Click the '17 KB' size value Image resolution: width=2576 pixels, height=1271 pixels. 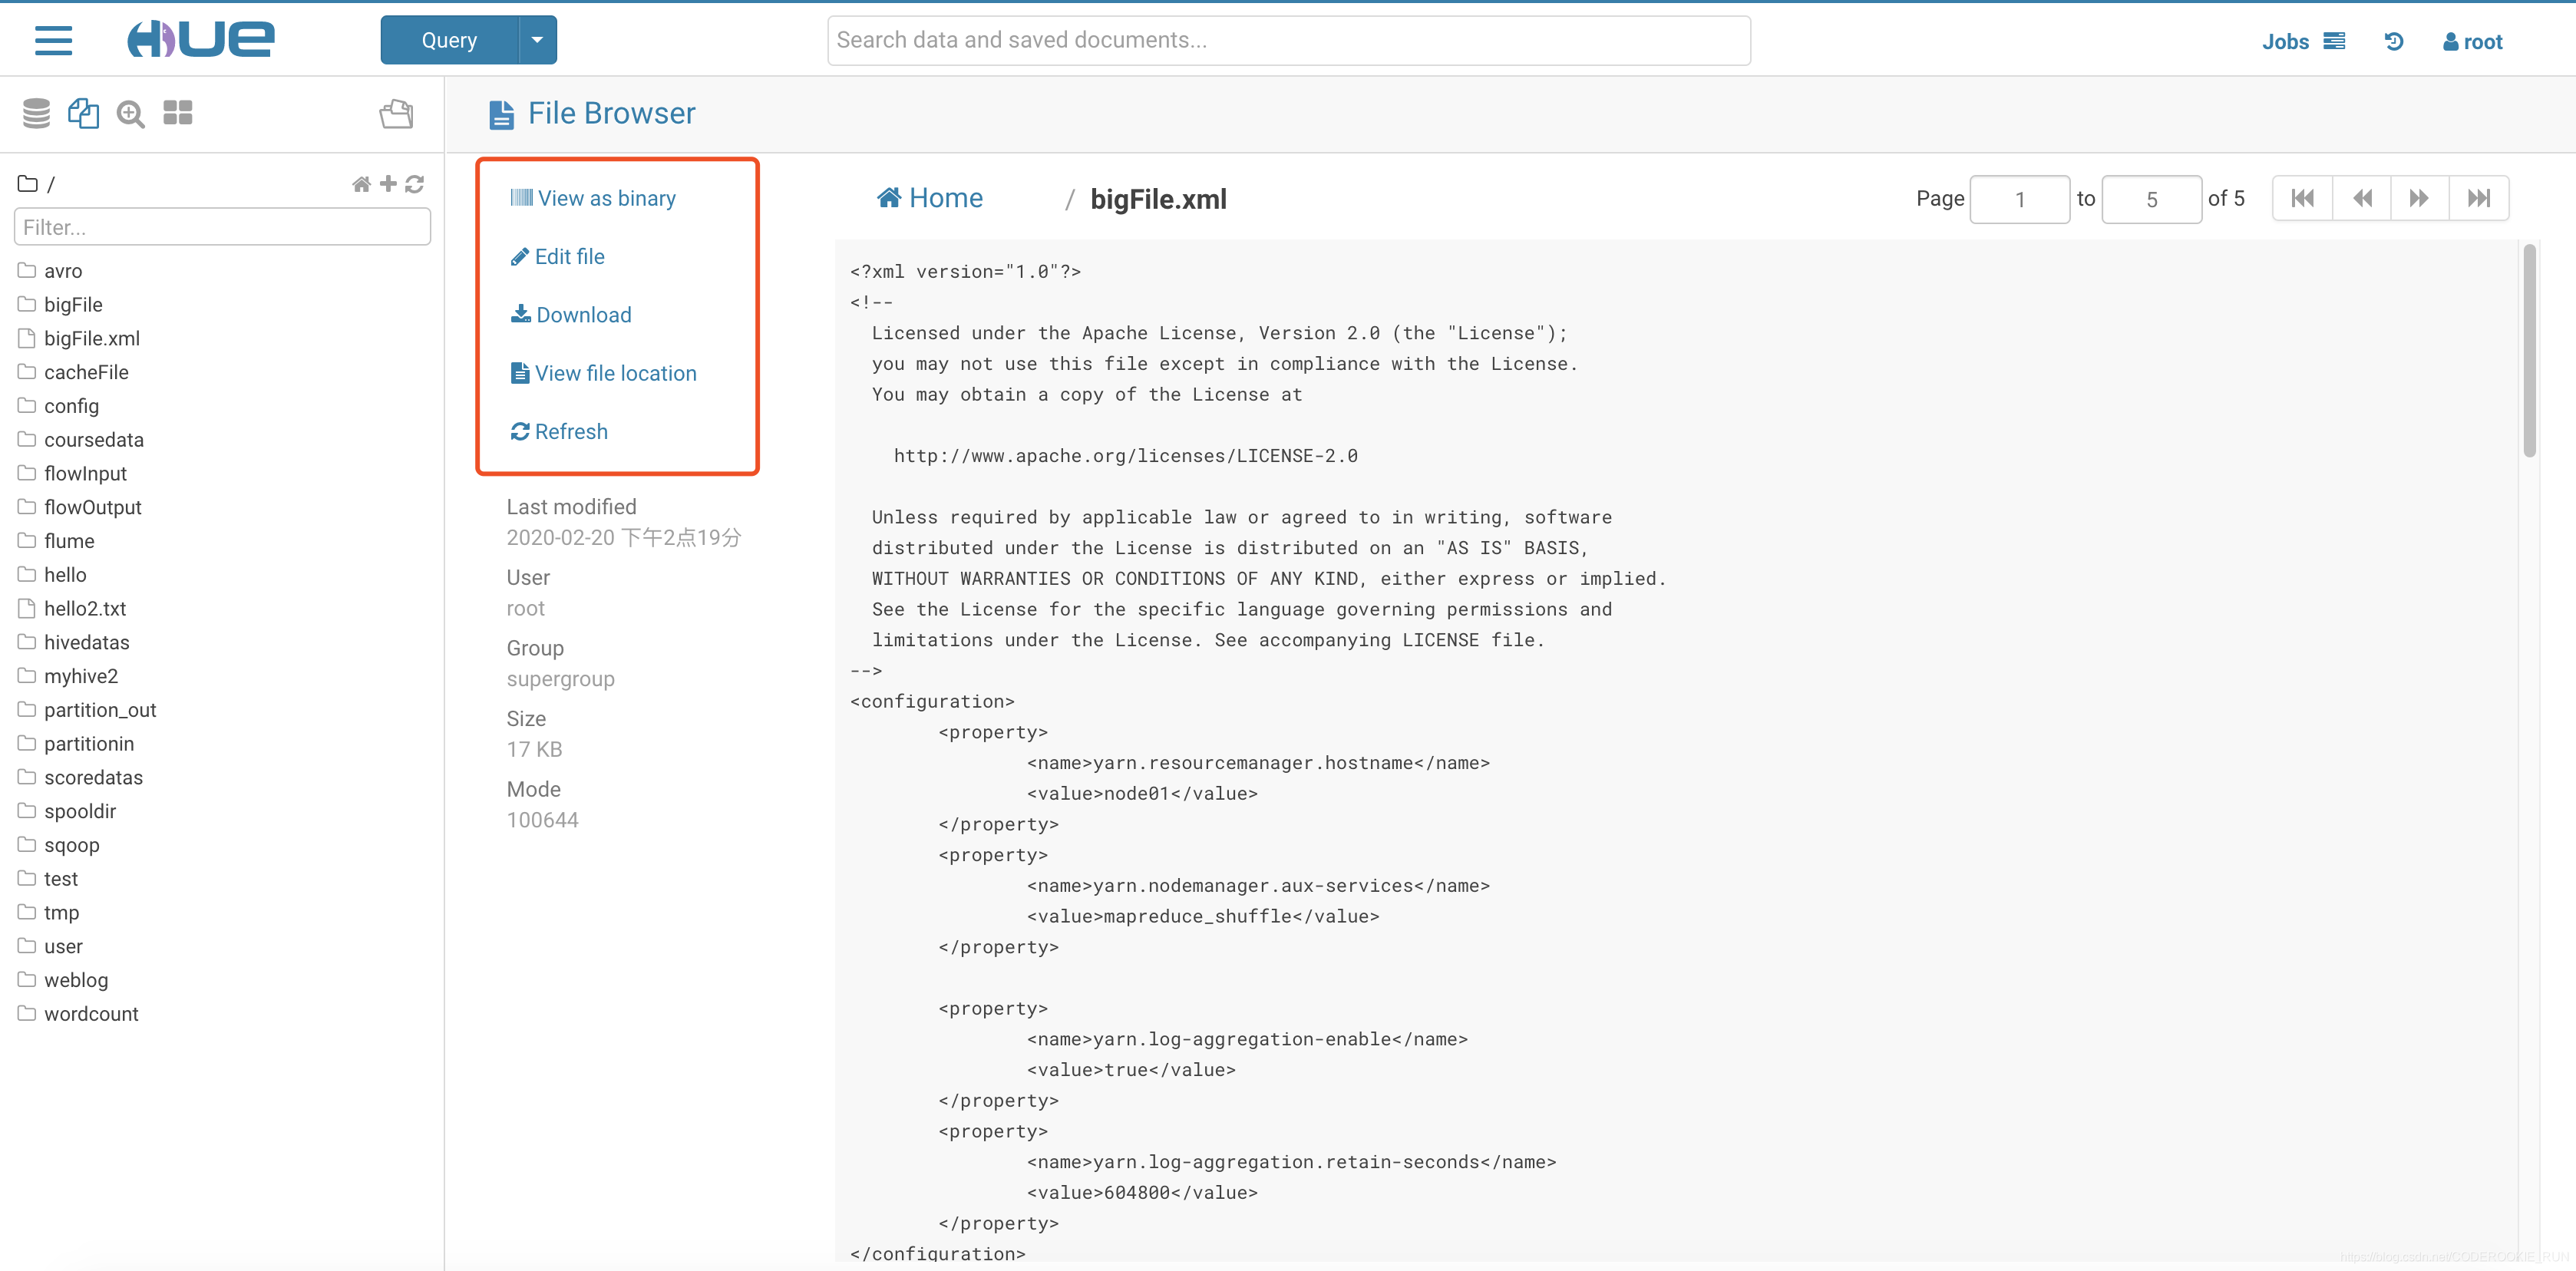(x=534, y=750)
